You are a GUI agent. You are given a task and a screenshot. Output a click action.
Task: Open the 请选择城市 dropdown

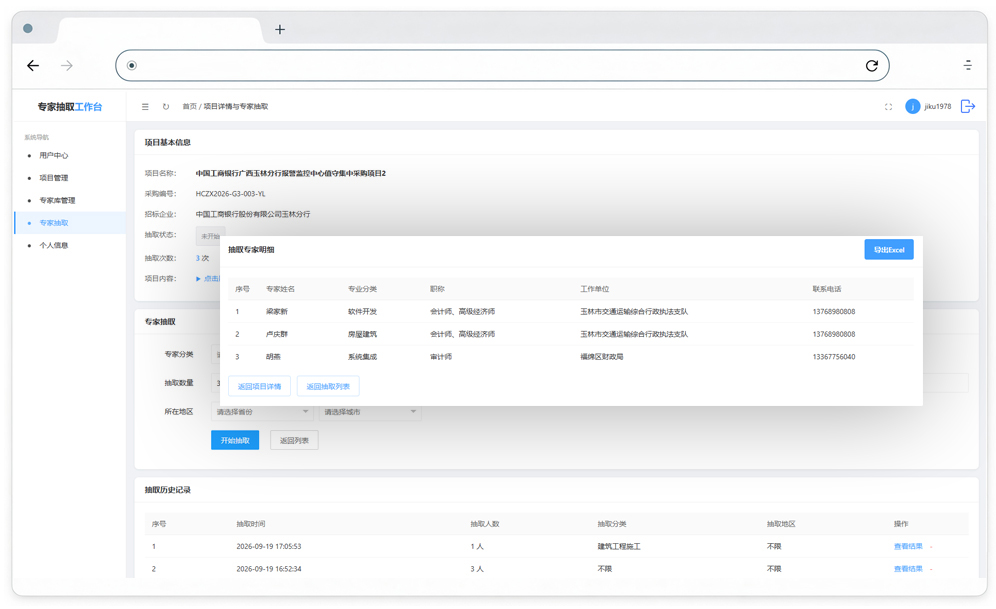point(370,412)
